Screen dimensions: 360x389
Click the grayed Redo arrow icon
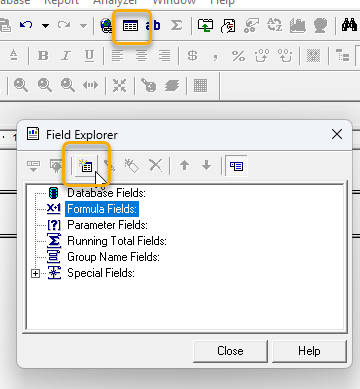tap(64, 25)
